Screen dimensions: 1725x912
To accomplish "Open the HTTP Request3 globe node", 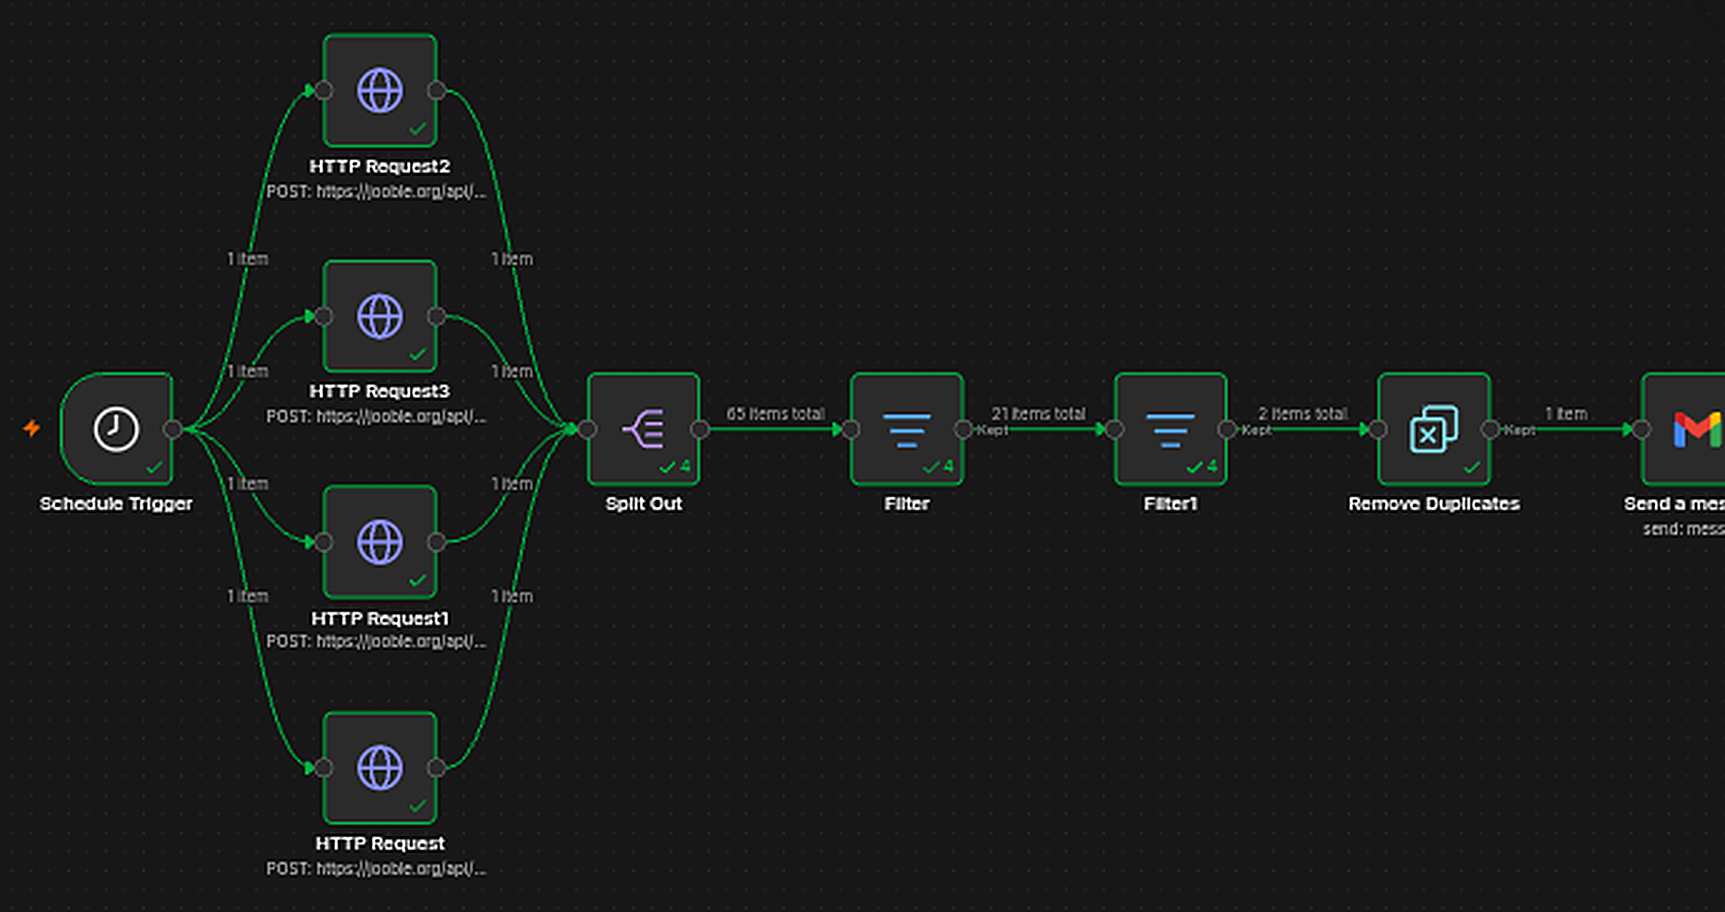I will (380, 316).
